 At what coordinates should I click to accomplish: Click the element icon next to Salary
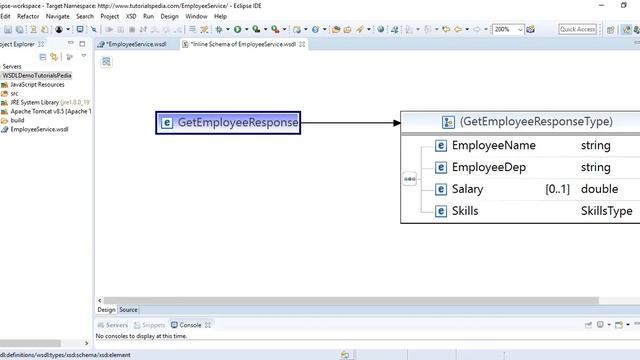click(x=441, y=189)
